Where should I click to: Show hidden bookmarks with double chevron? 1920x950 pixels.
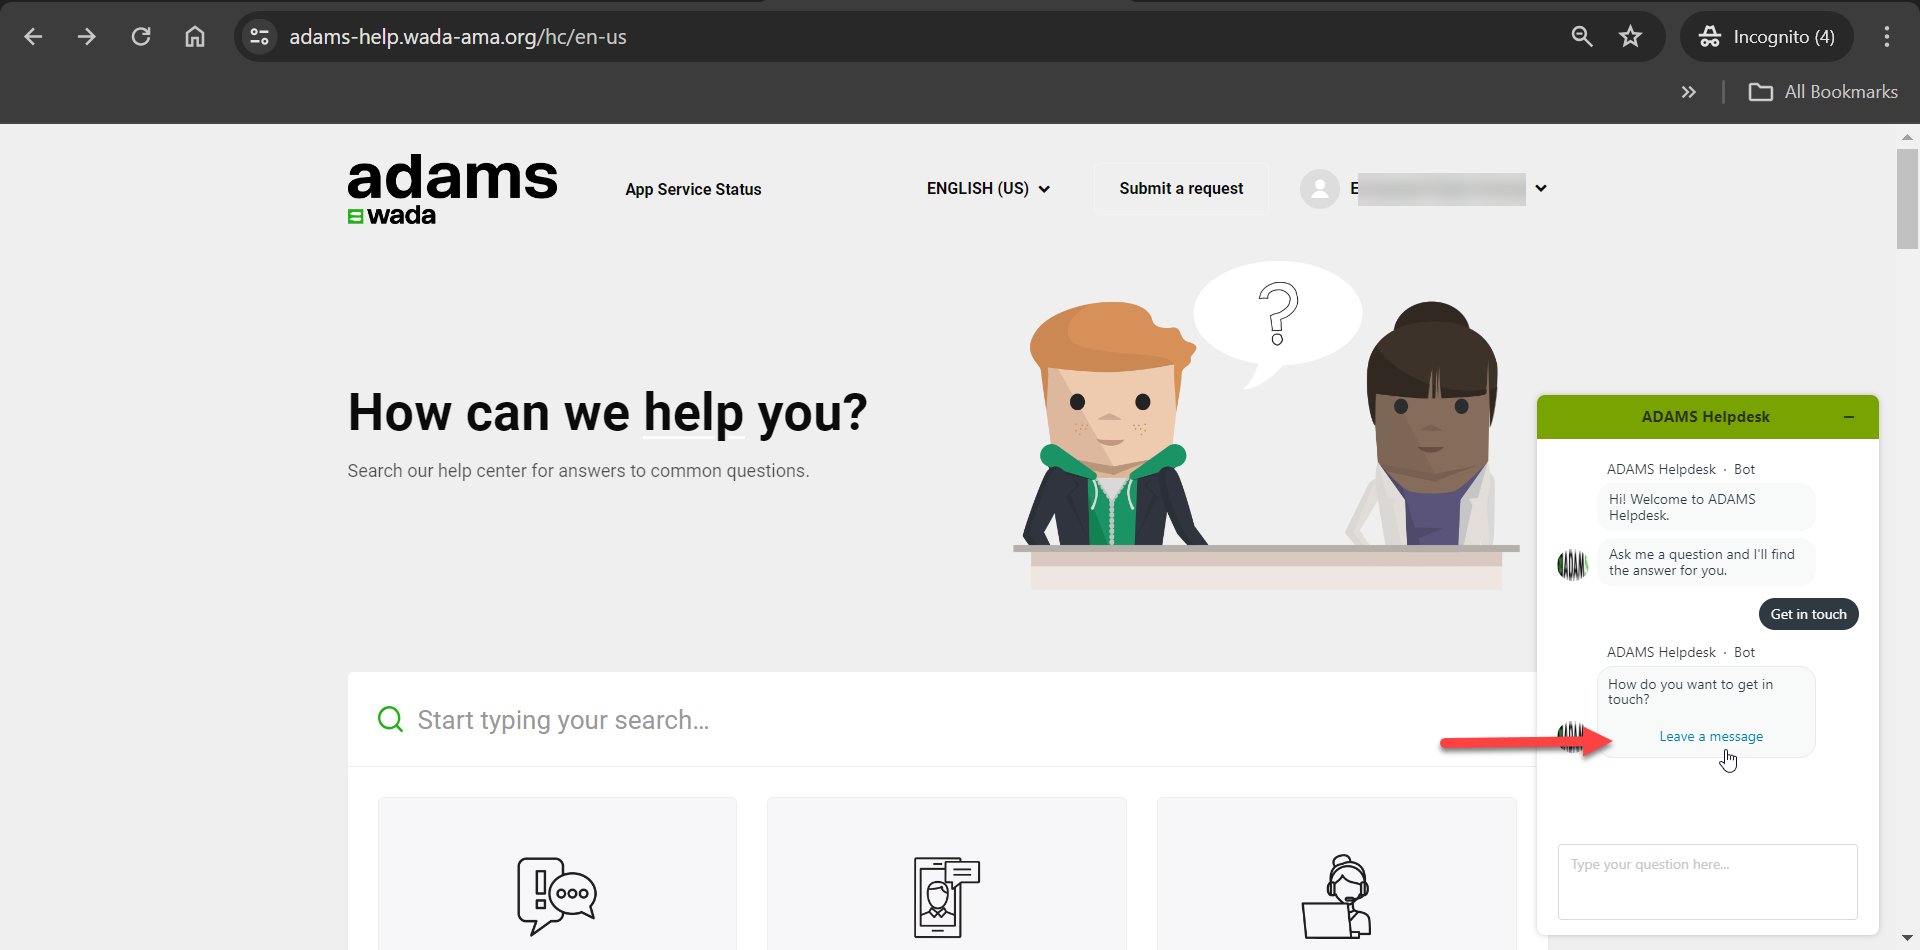[x=1689, y=92]
